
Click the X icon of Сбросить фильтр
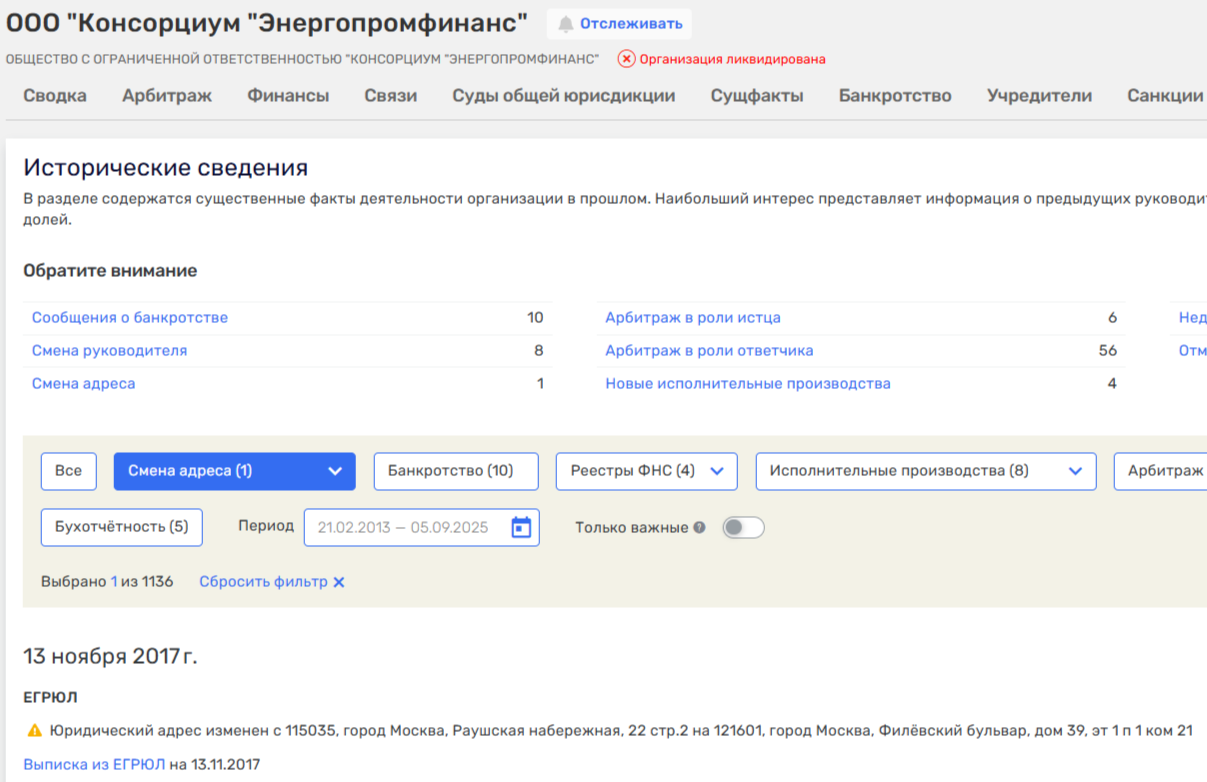pyautogui.click(x=339, y=582)
